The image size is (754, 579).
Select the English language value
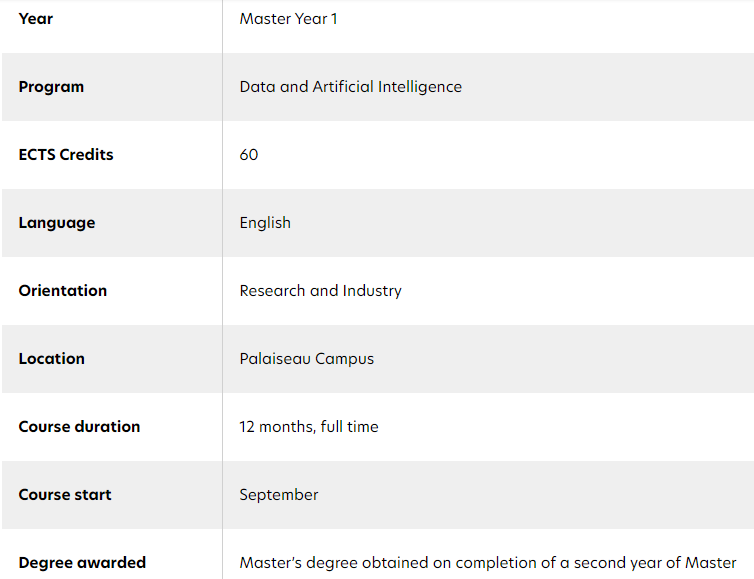click(265, 223)
